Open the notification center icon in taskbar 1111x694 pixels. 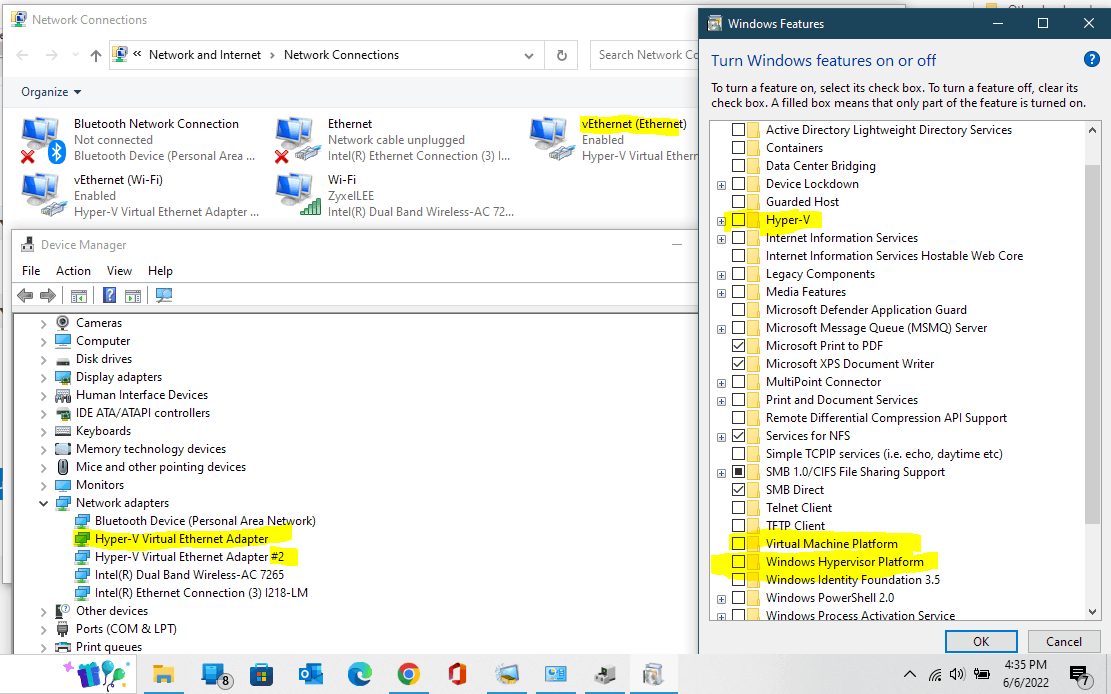1079,676
